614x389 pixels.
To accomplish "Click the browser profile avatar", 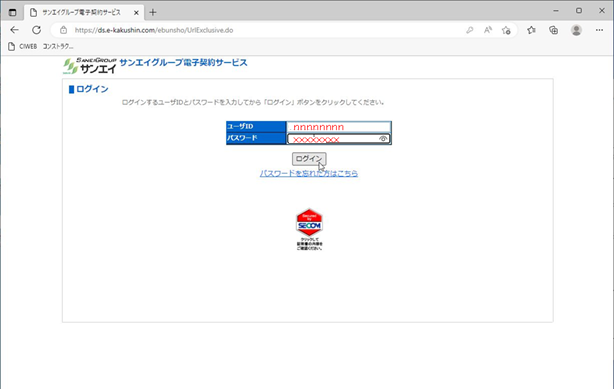I will [x=576, y=30].
